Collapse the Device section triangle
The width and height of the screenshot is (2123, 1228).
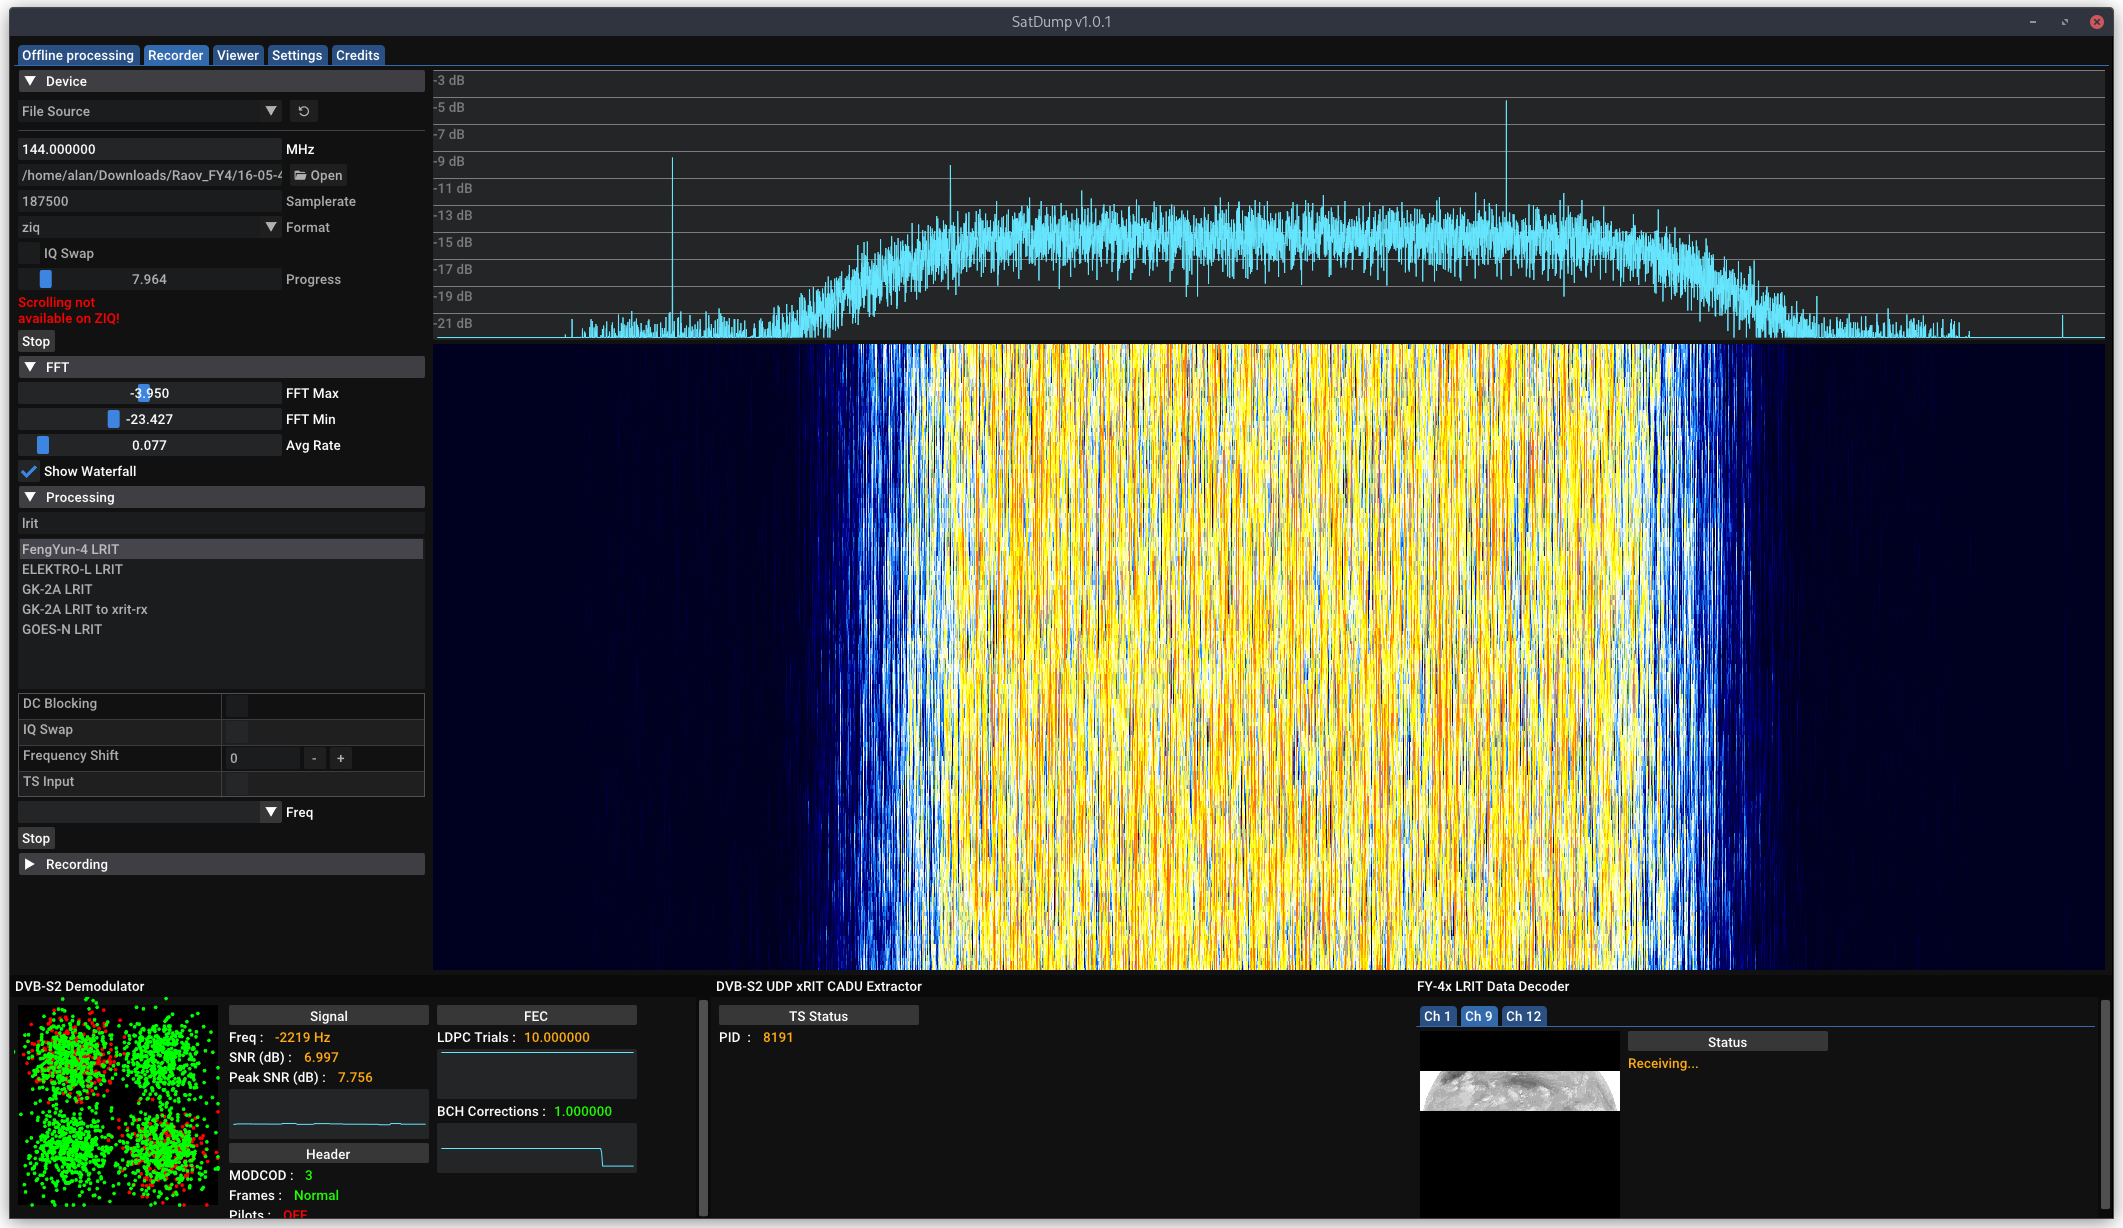click(x=30, y=81)
